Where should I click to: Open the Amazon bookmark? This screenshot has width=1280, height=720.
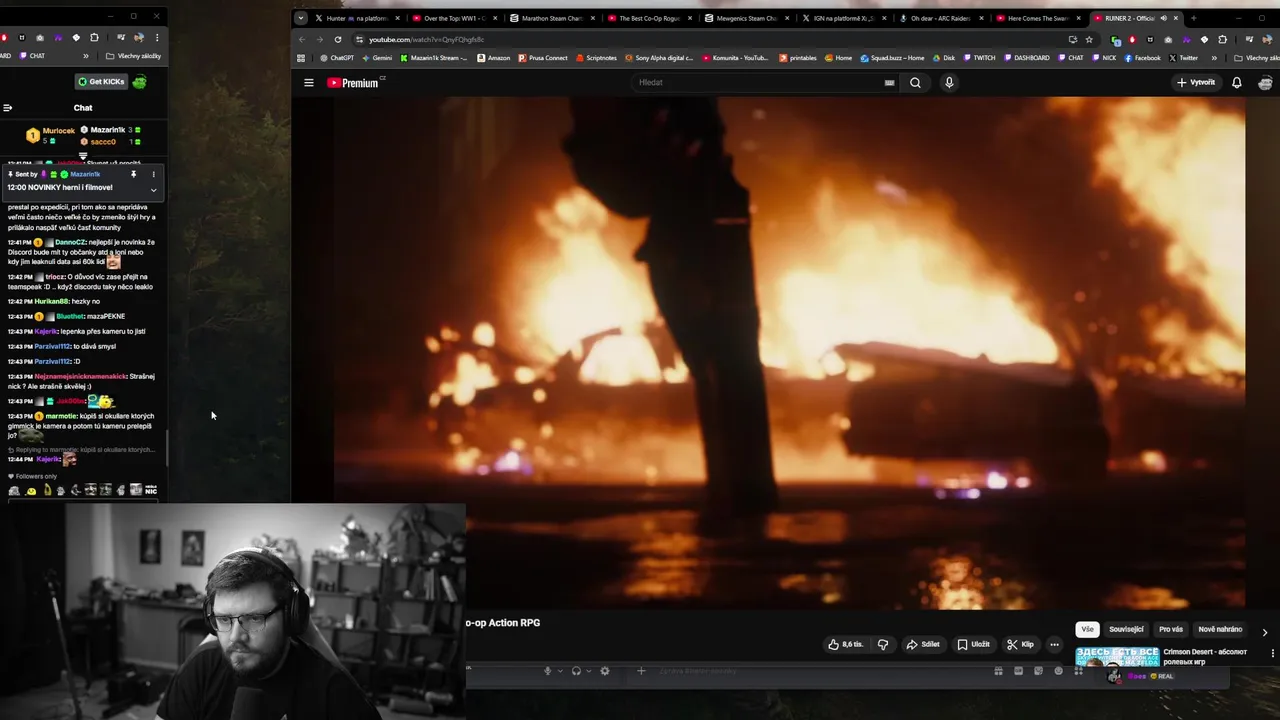493,58
